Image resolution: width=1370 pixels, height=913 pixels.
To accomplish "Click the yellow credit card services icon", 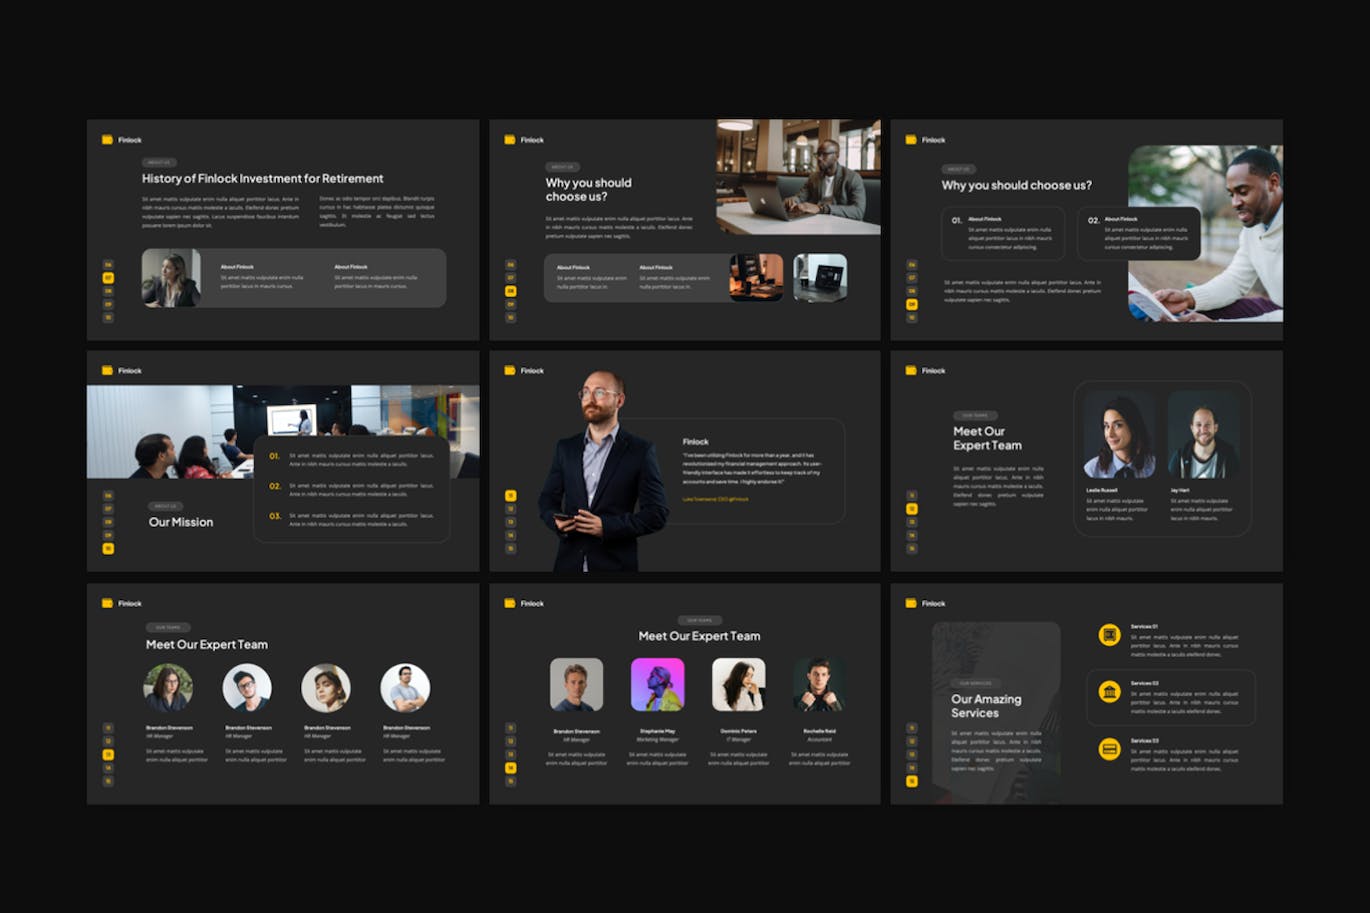I will point(1109,749).
